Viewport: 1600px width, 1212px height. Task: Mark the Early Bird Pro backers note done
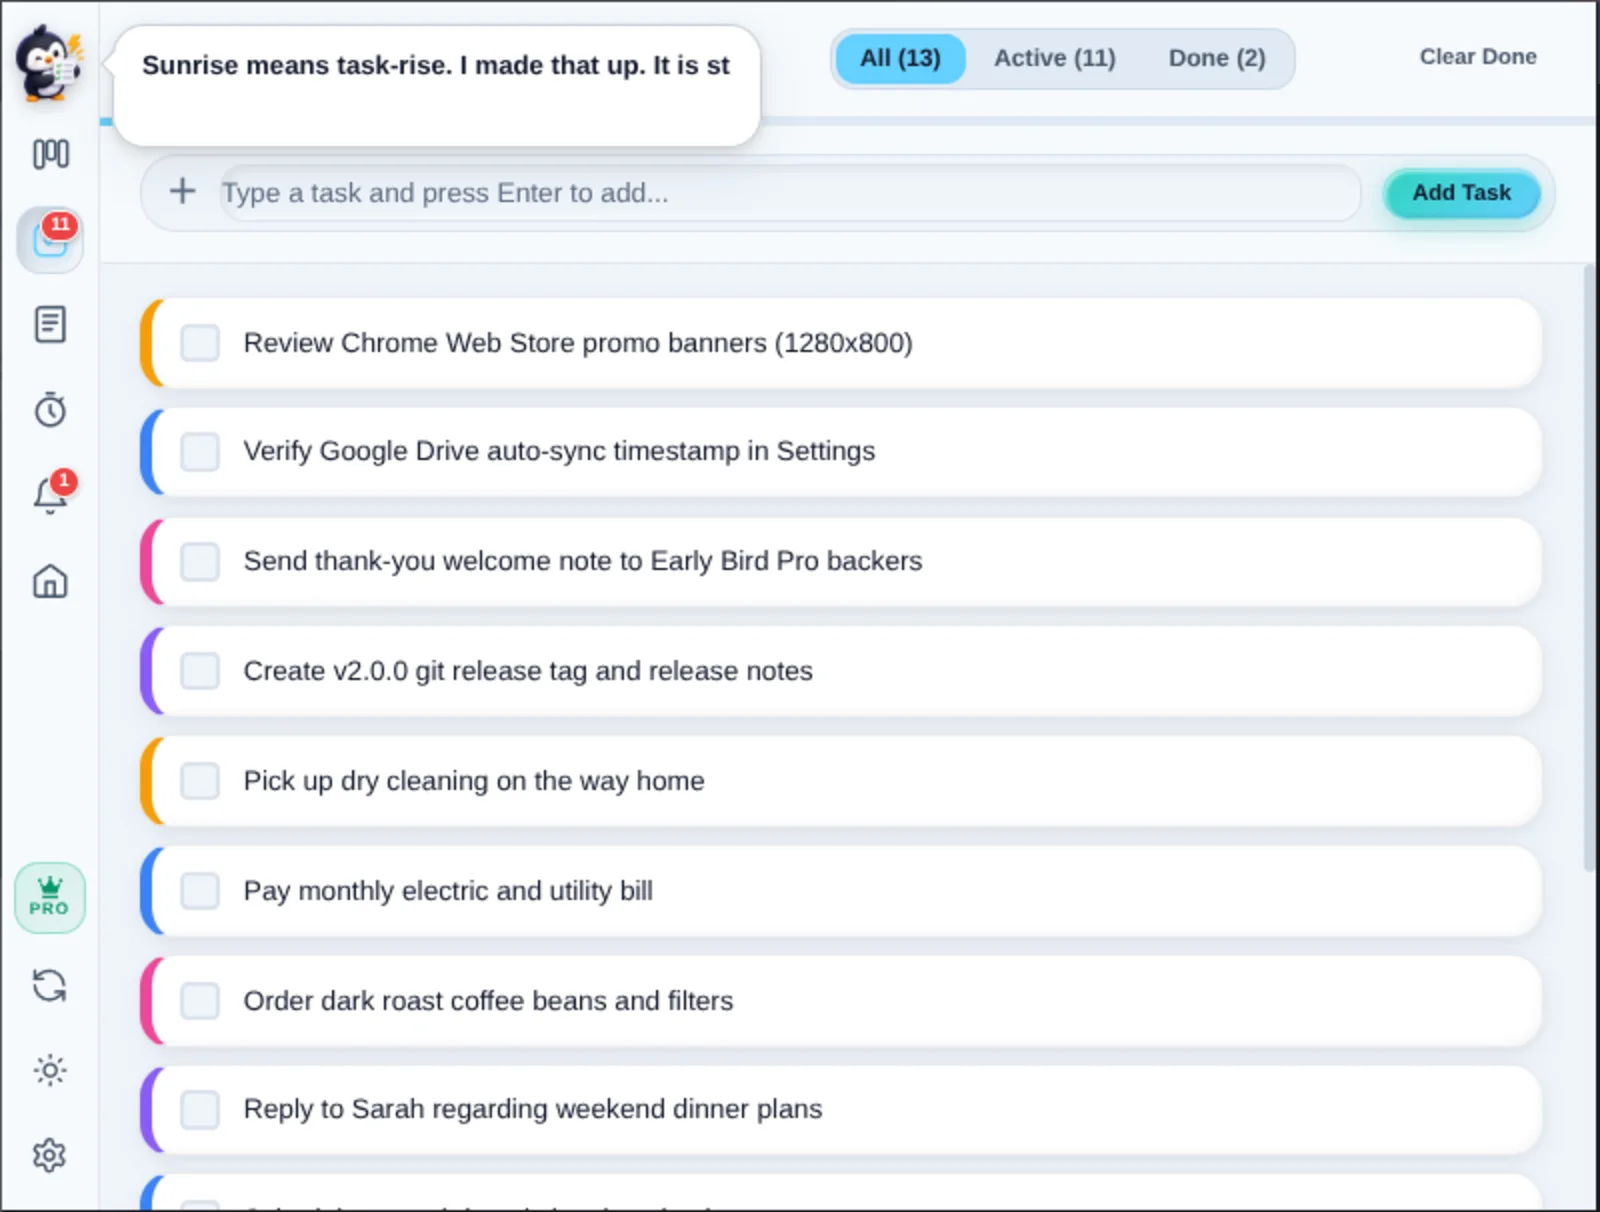pyautogui.click(x=200, y=562)
